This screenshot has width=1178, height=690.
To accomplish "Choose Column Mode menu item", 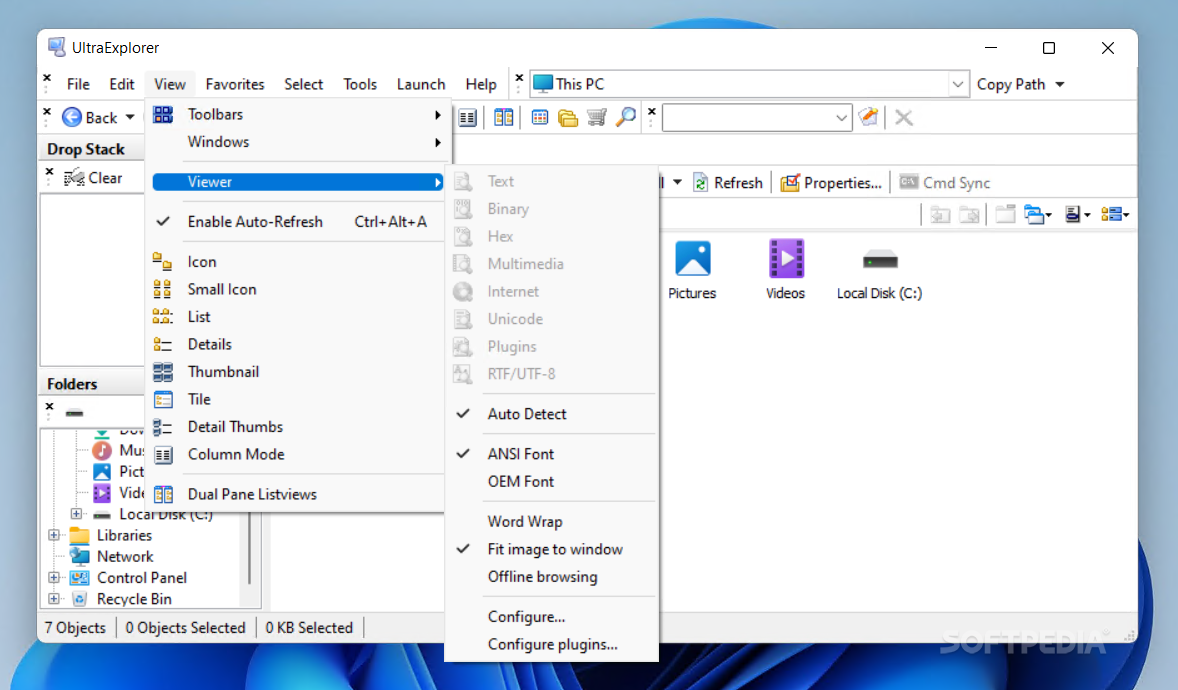I will coord(298,455).
